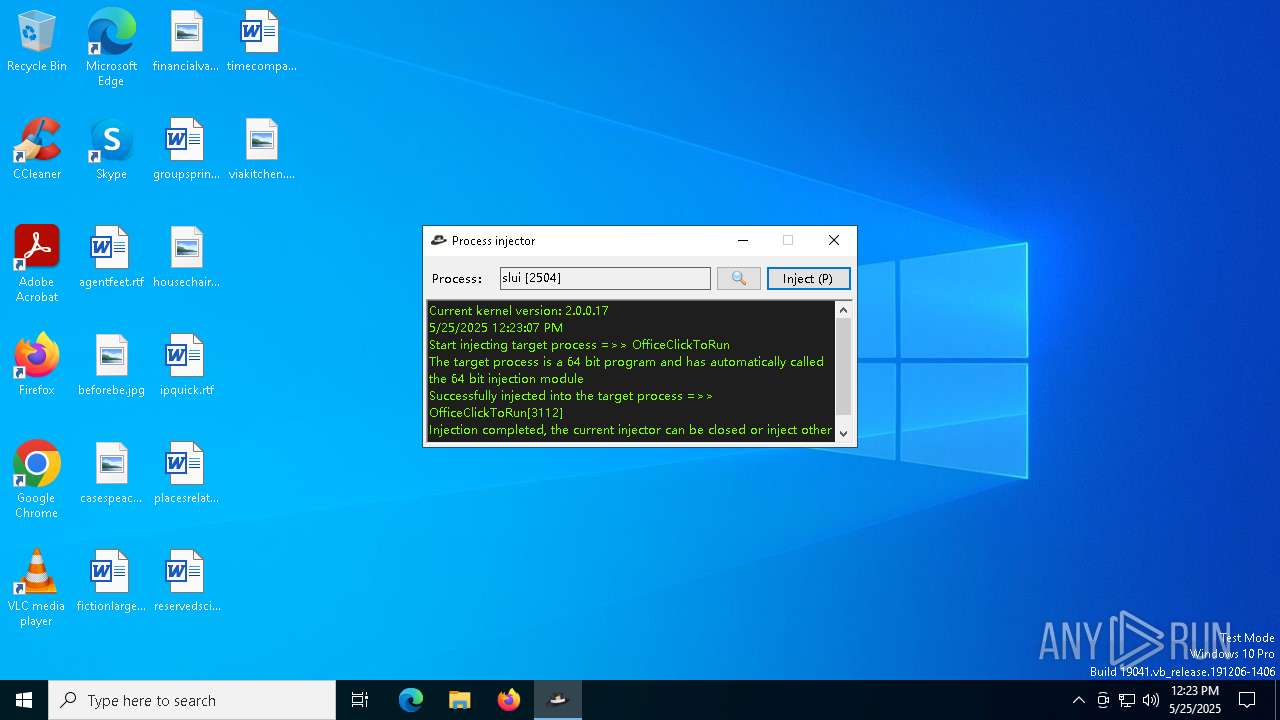Screen dimensions: 1280x720
Task: Click the 'OfficeClickToRun[3112]' log text
Action: [x=496, y=413]
